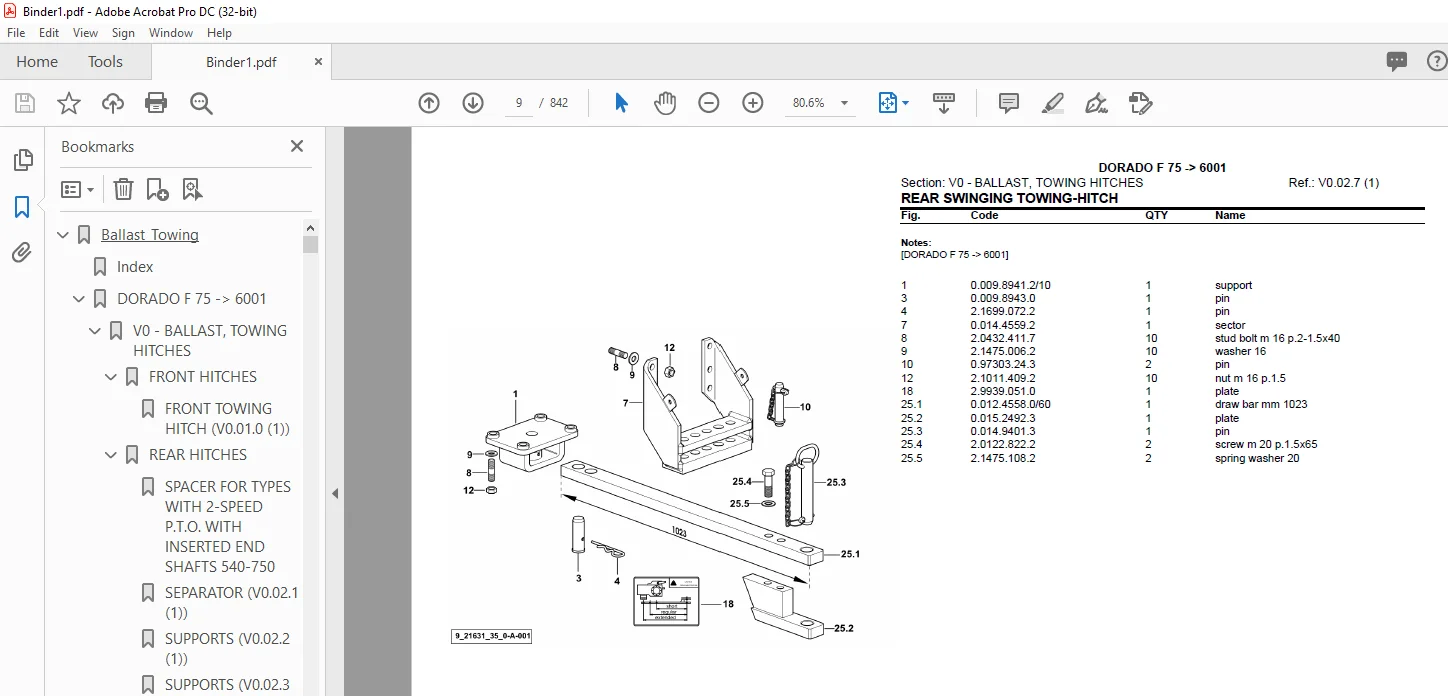The width and height of the screenshot is (1448, 696).
Task: Activate the hand pan tool
Action: [x=665, y=103]
